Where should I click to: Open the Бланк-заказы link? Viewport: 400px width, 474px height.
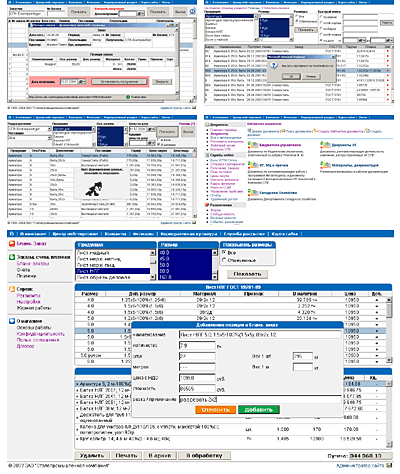(33, 264)
